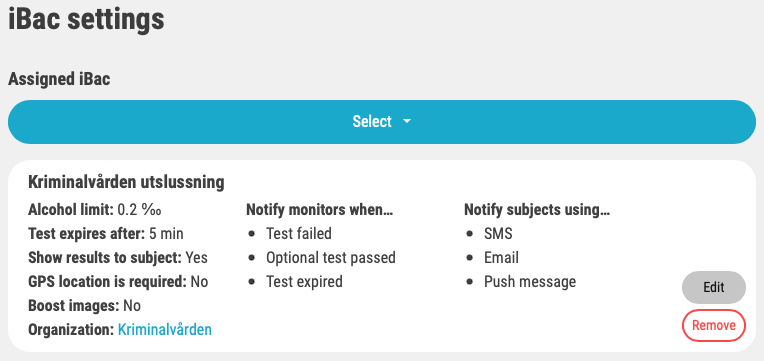Select the Test failed list item

point(299,234)
